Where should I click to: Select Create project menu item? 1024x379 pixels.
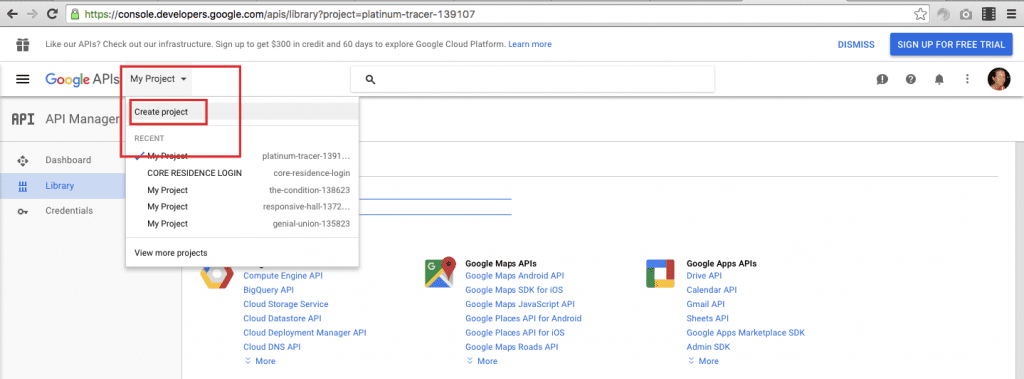click(242, 112)
